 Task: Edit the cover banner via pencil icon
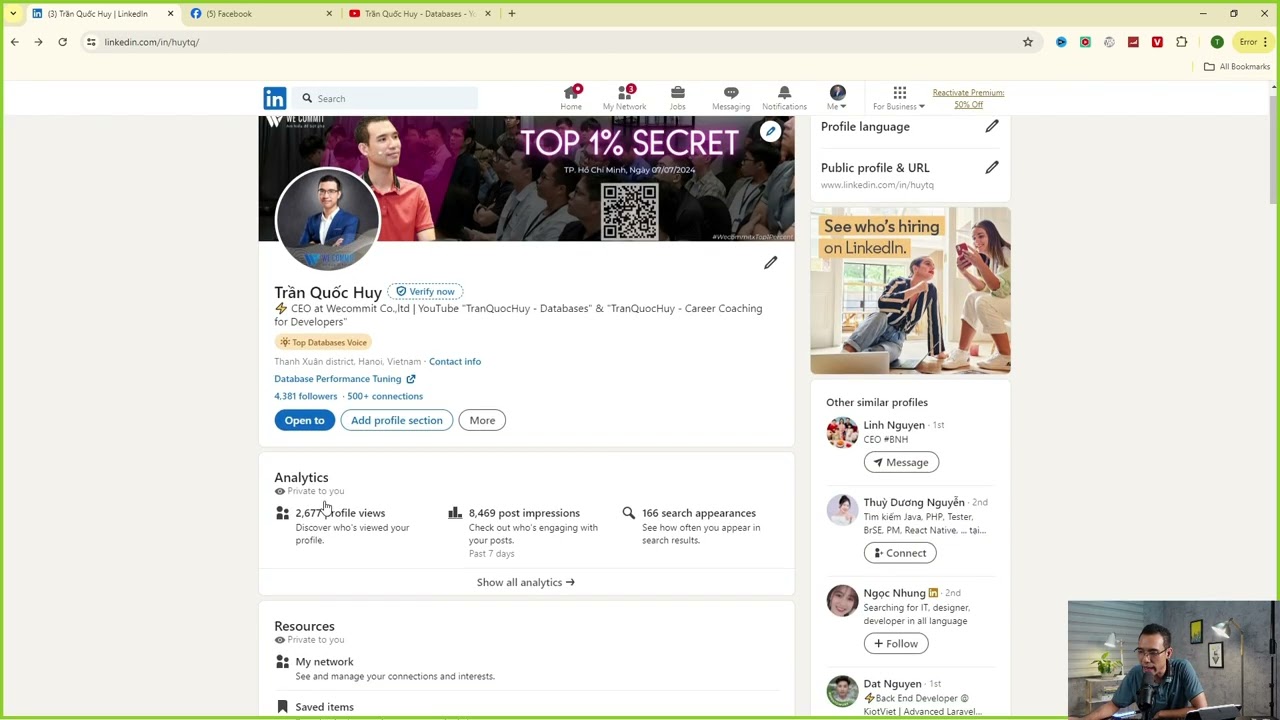pos(770,131)
